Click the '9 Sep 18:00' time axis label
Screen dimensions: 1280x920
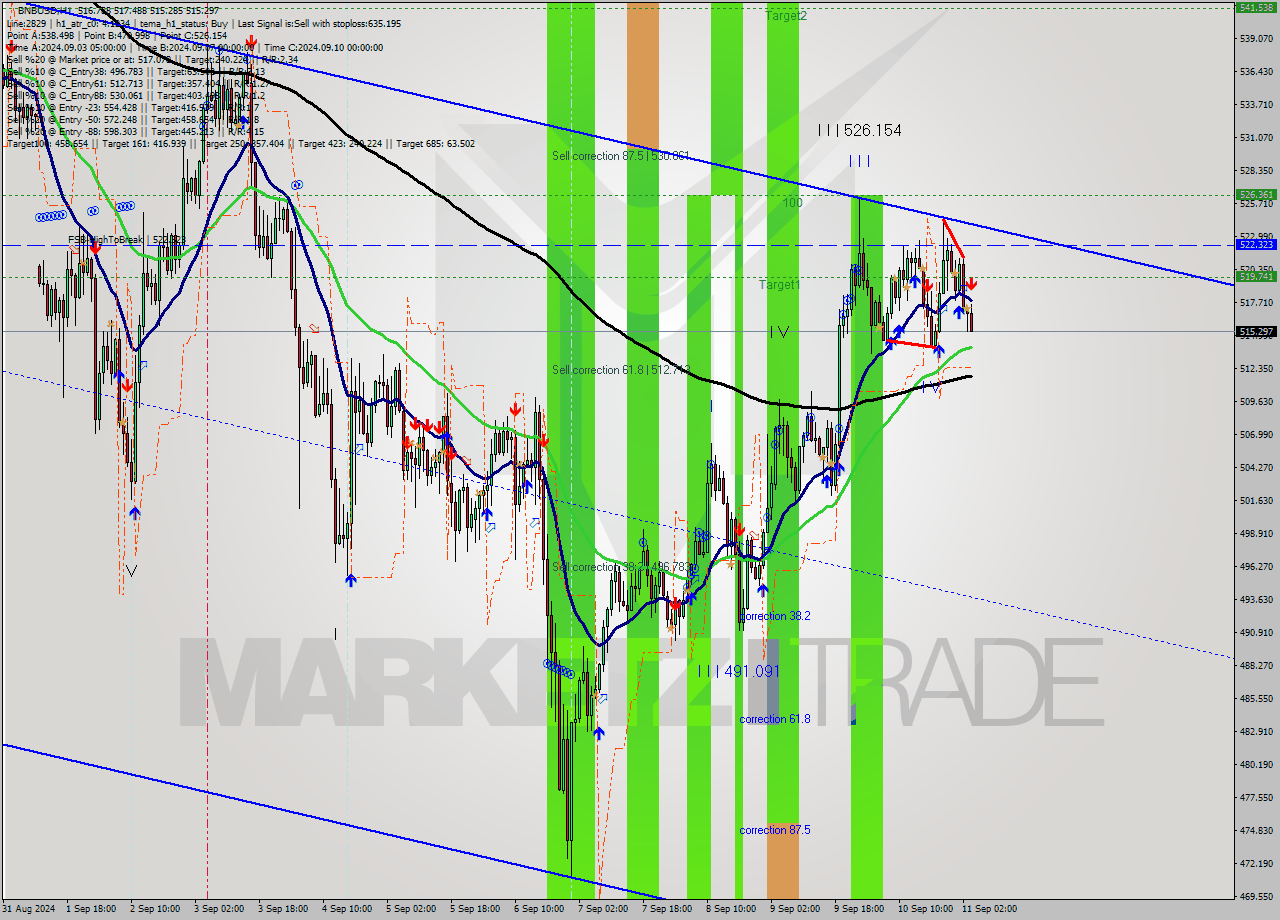[859, 909]
